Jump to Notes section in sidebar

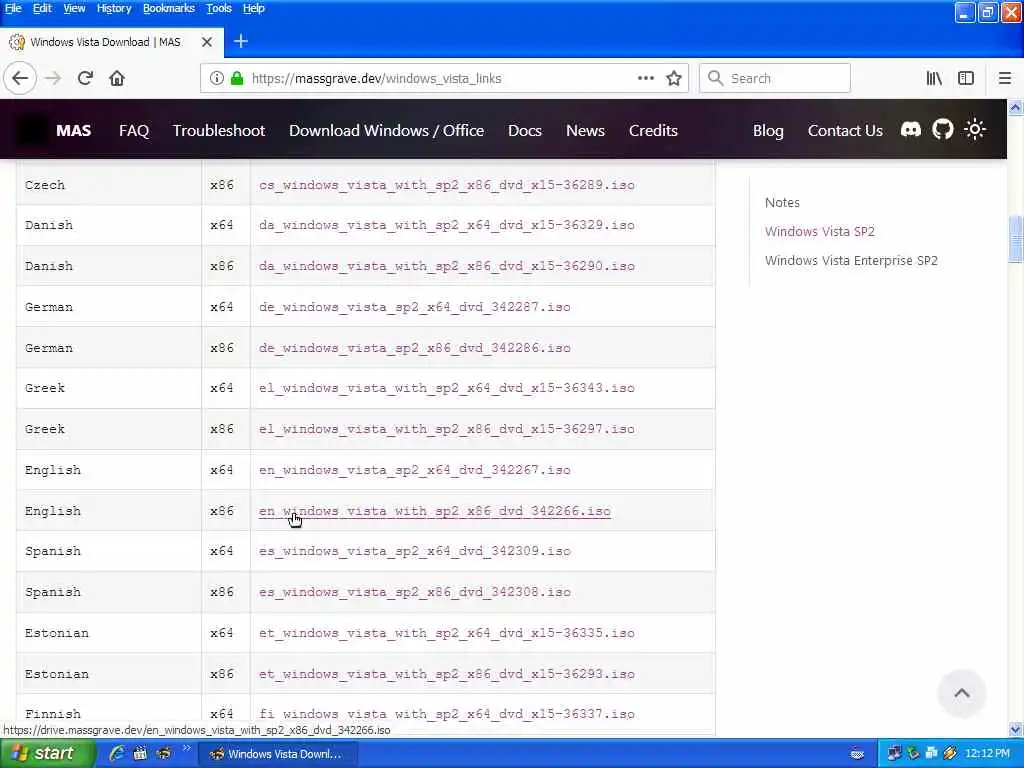pyautogui.click(x=782, y=202)
